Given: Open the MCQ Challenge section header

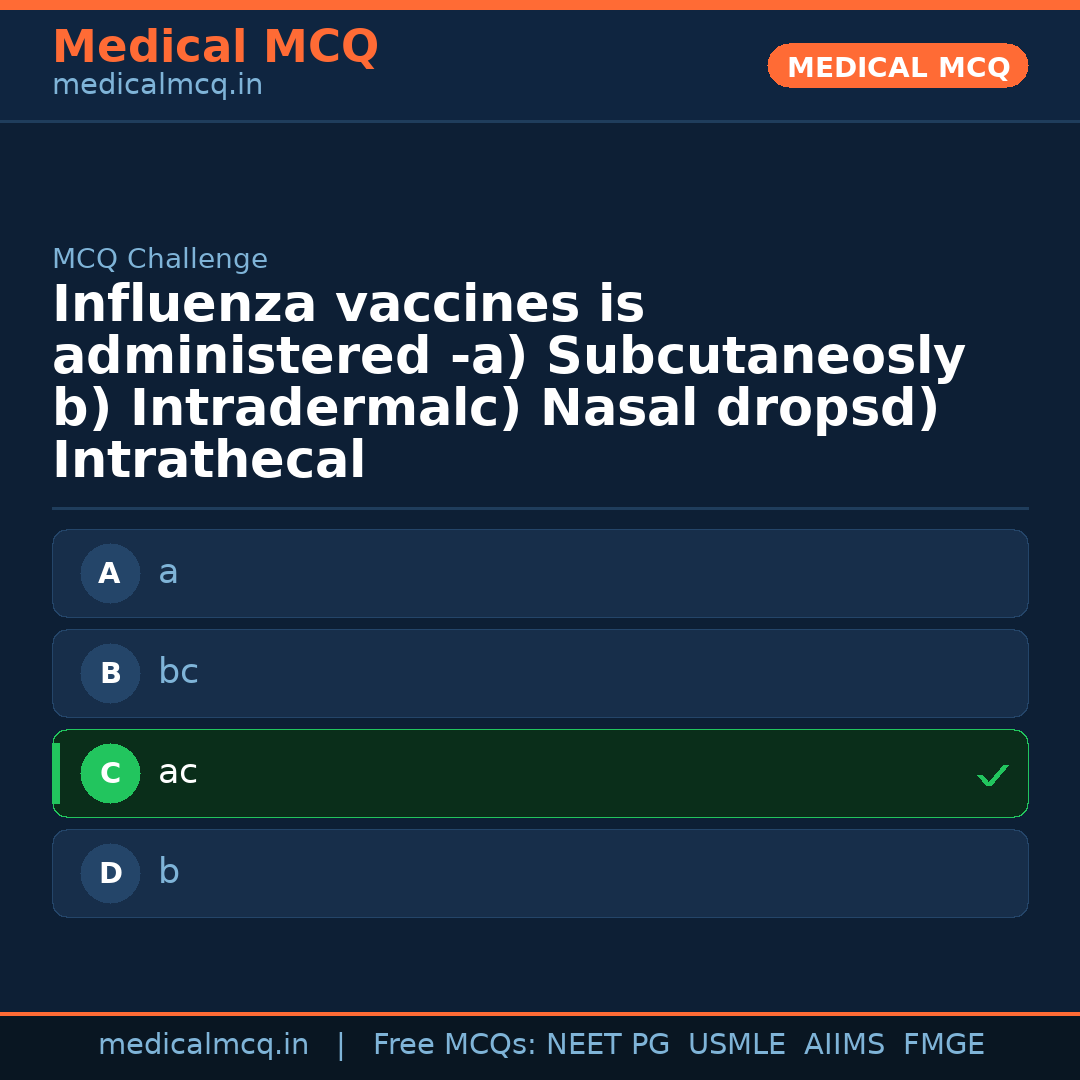Looking at the screenshot, I should click(160, 258).
